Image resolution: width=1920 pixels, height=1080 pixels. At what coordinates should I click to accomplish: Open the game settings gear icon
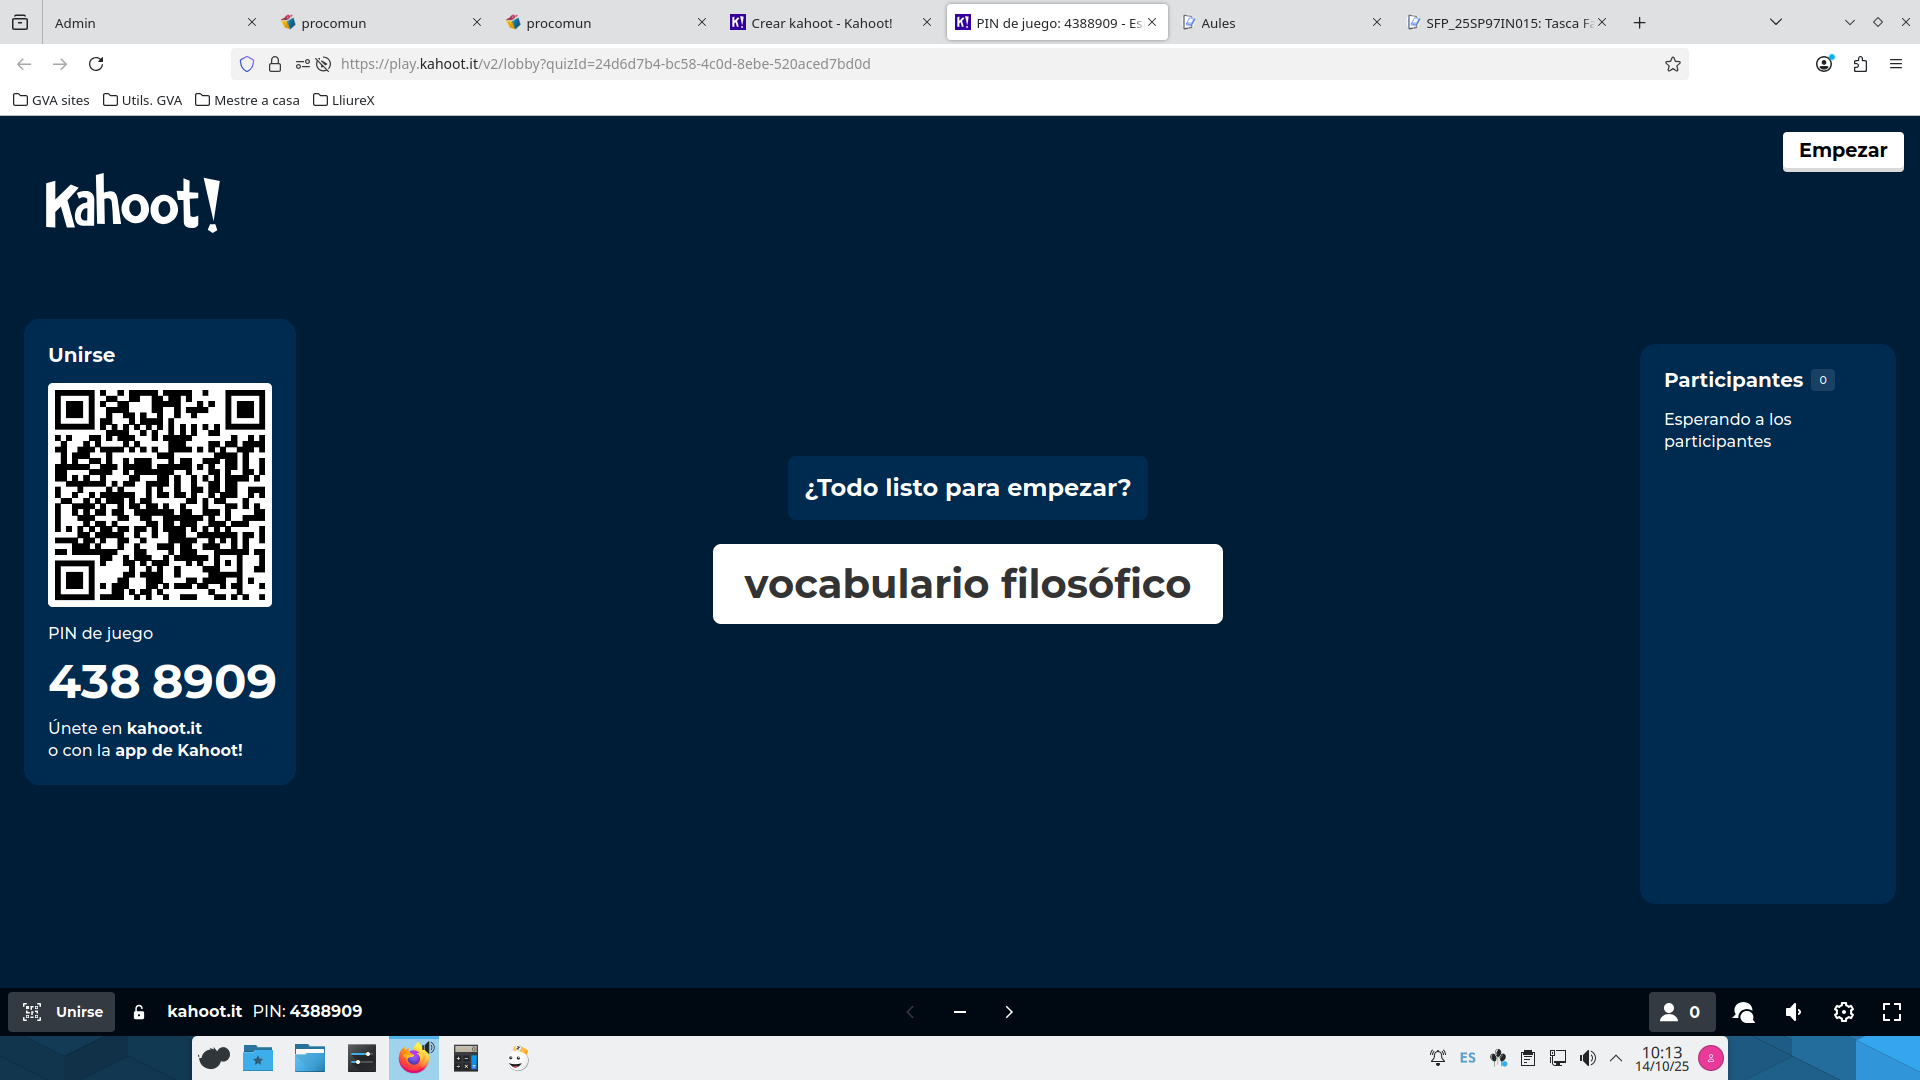pos(1844,1012)
